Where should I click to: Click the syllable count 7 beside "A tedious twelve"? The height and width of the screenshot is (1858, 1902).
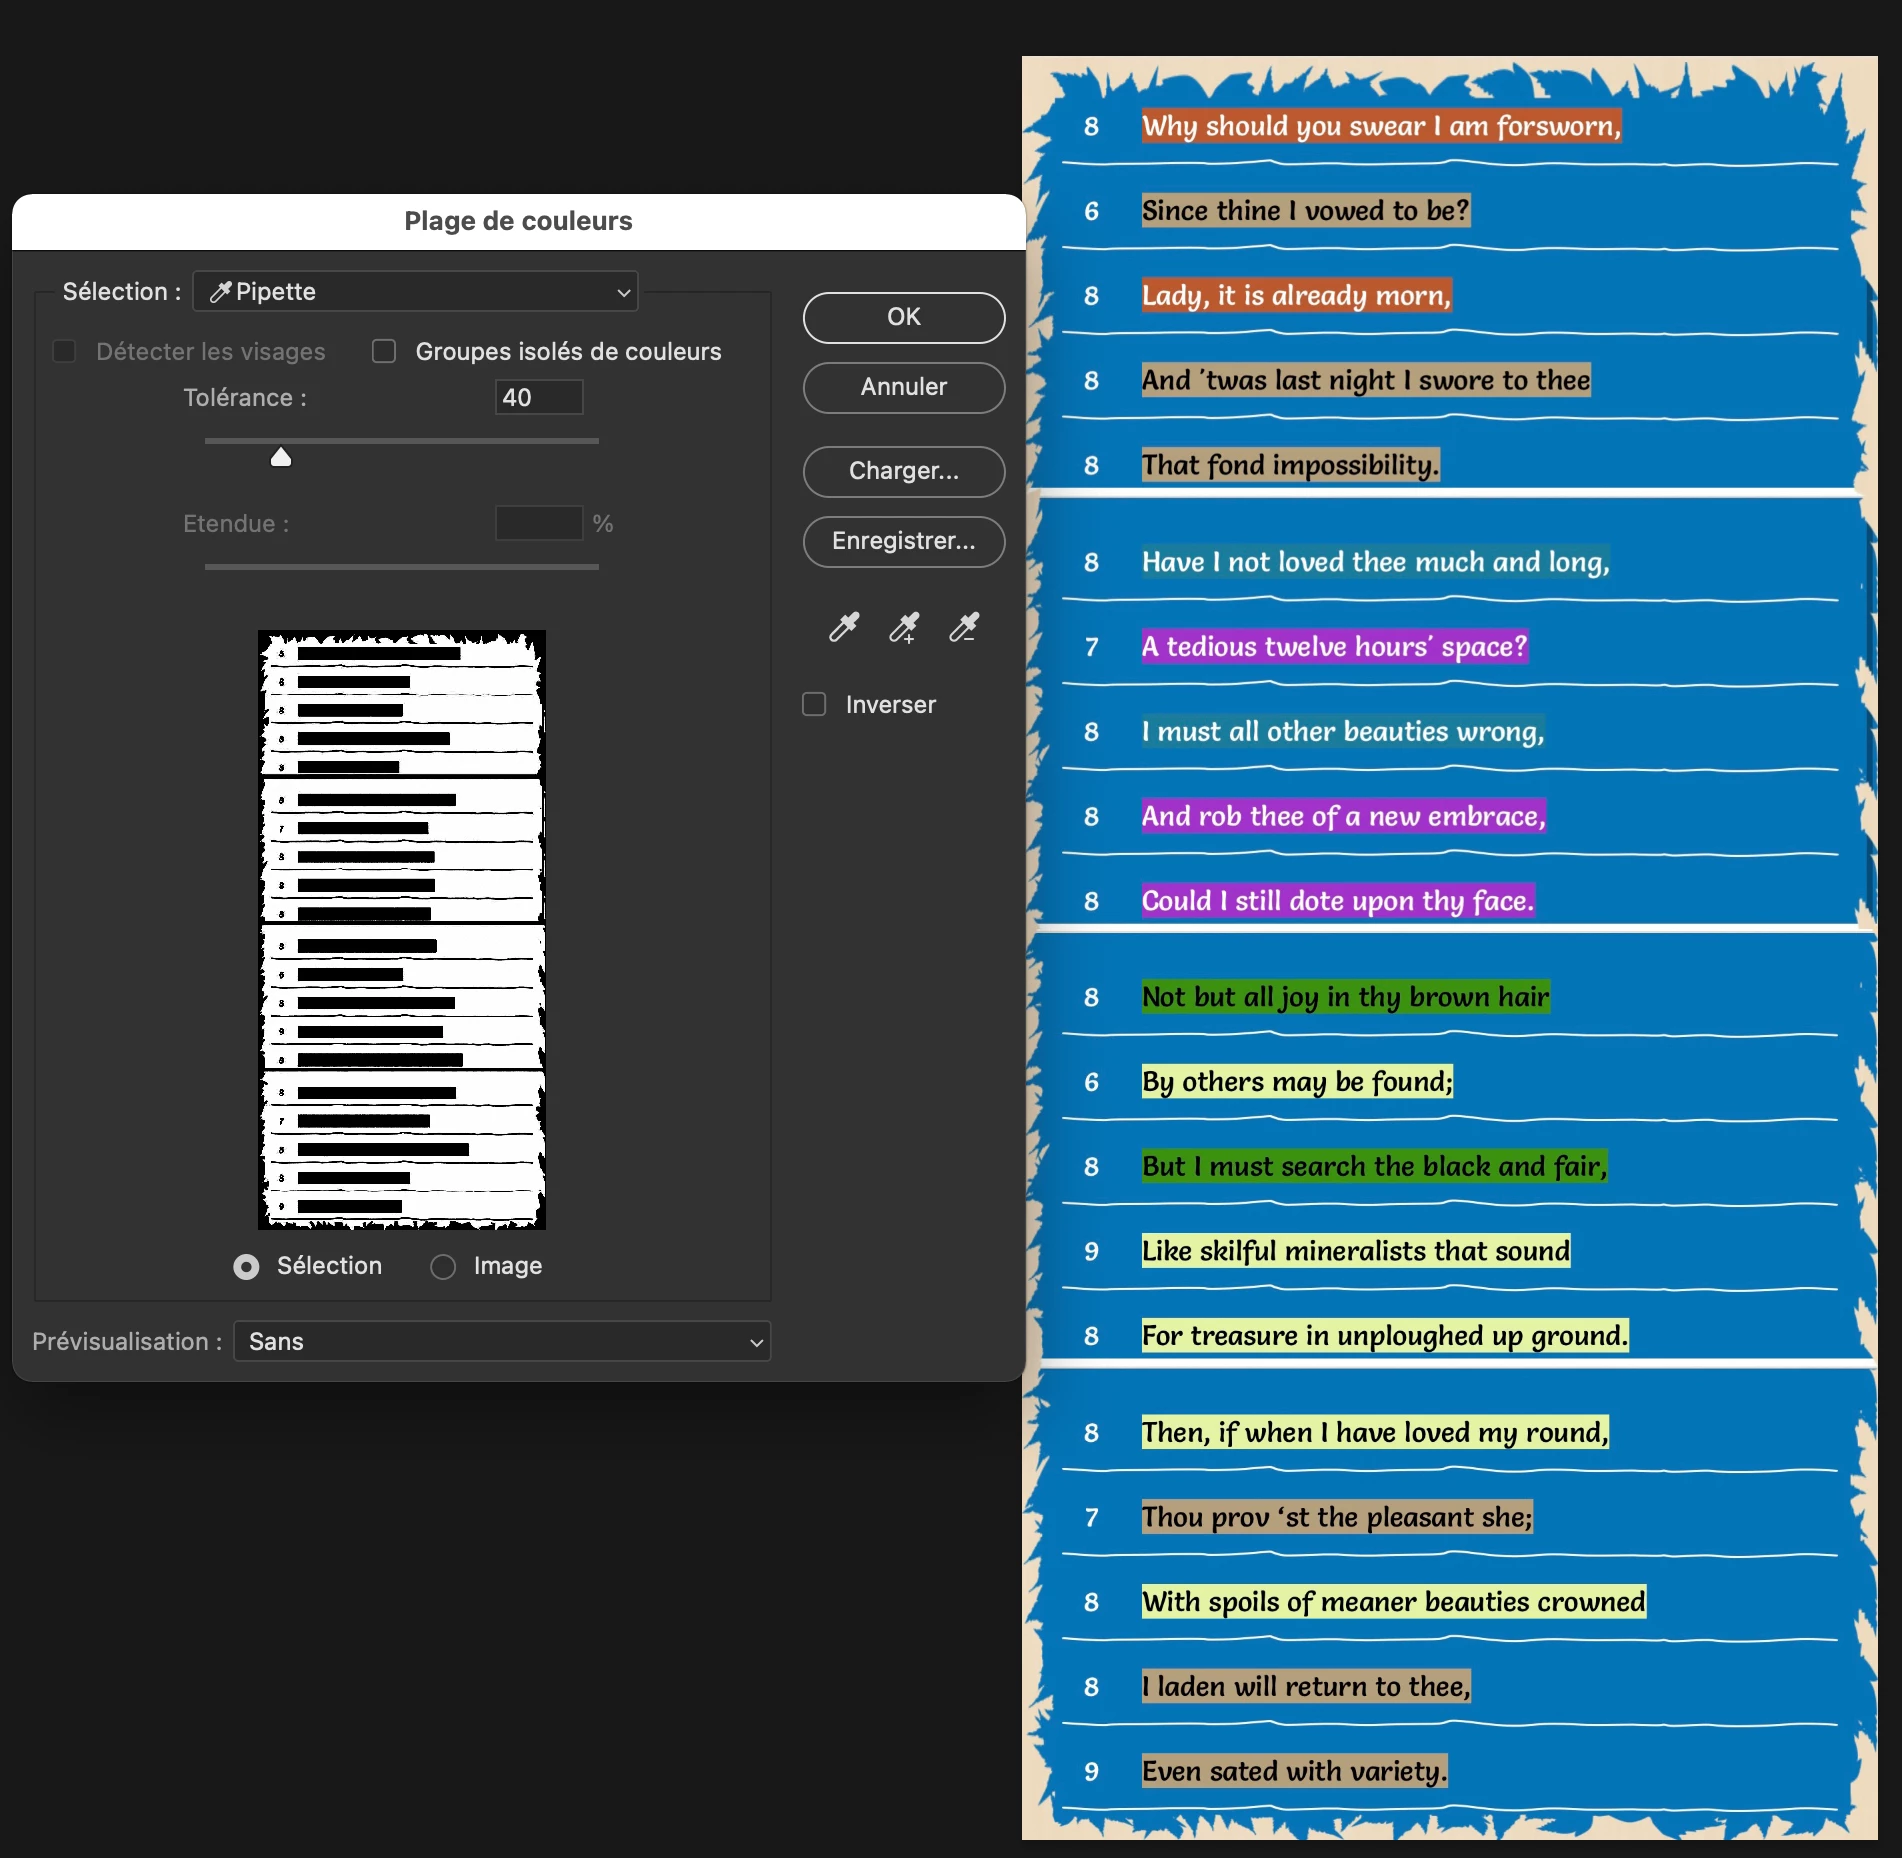[1091, 647]
